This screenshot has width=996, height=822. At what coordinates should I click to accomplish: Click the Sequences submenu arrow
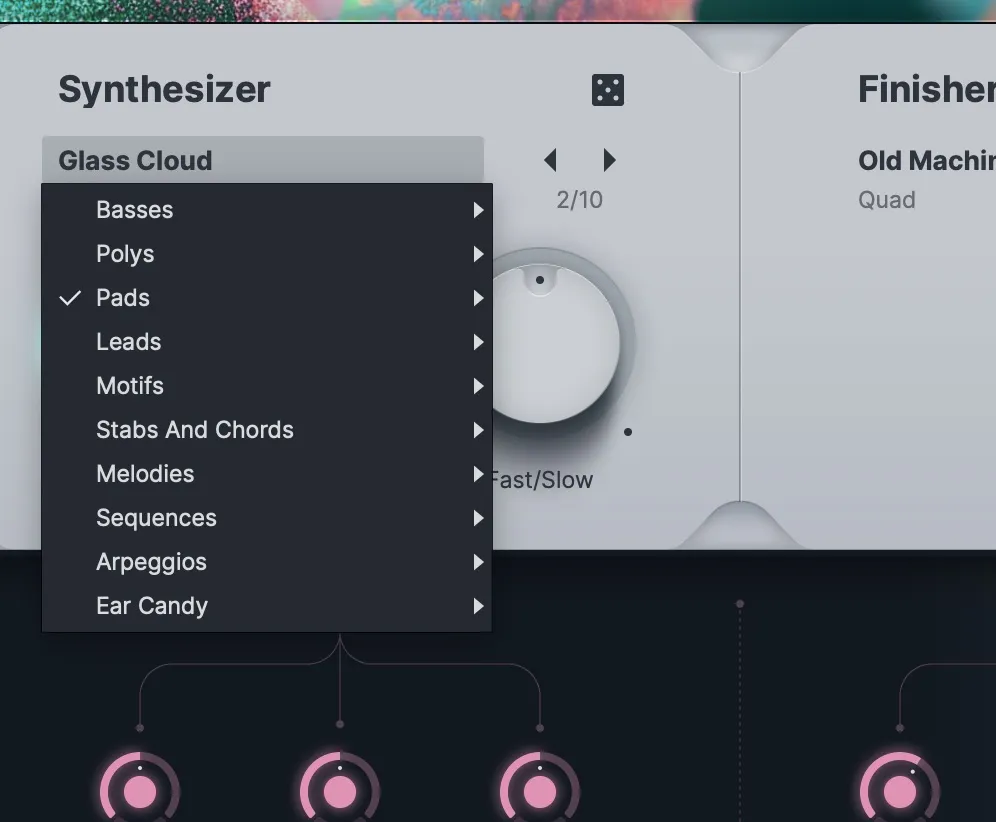pyautogui.click(x=478, y=518)
